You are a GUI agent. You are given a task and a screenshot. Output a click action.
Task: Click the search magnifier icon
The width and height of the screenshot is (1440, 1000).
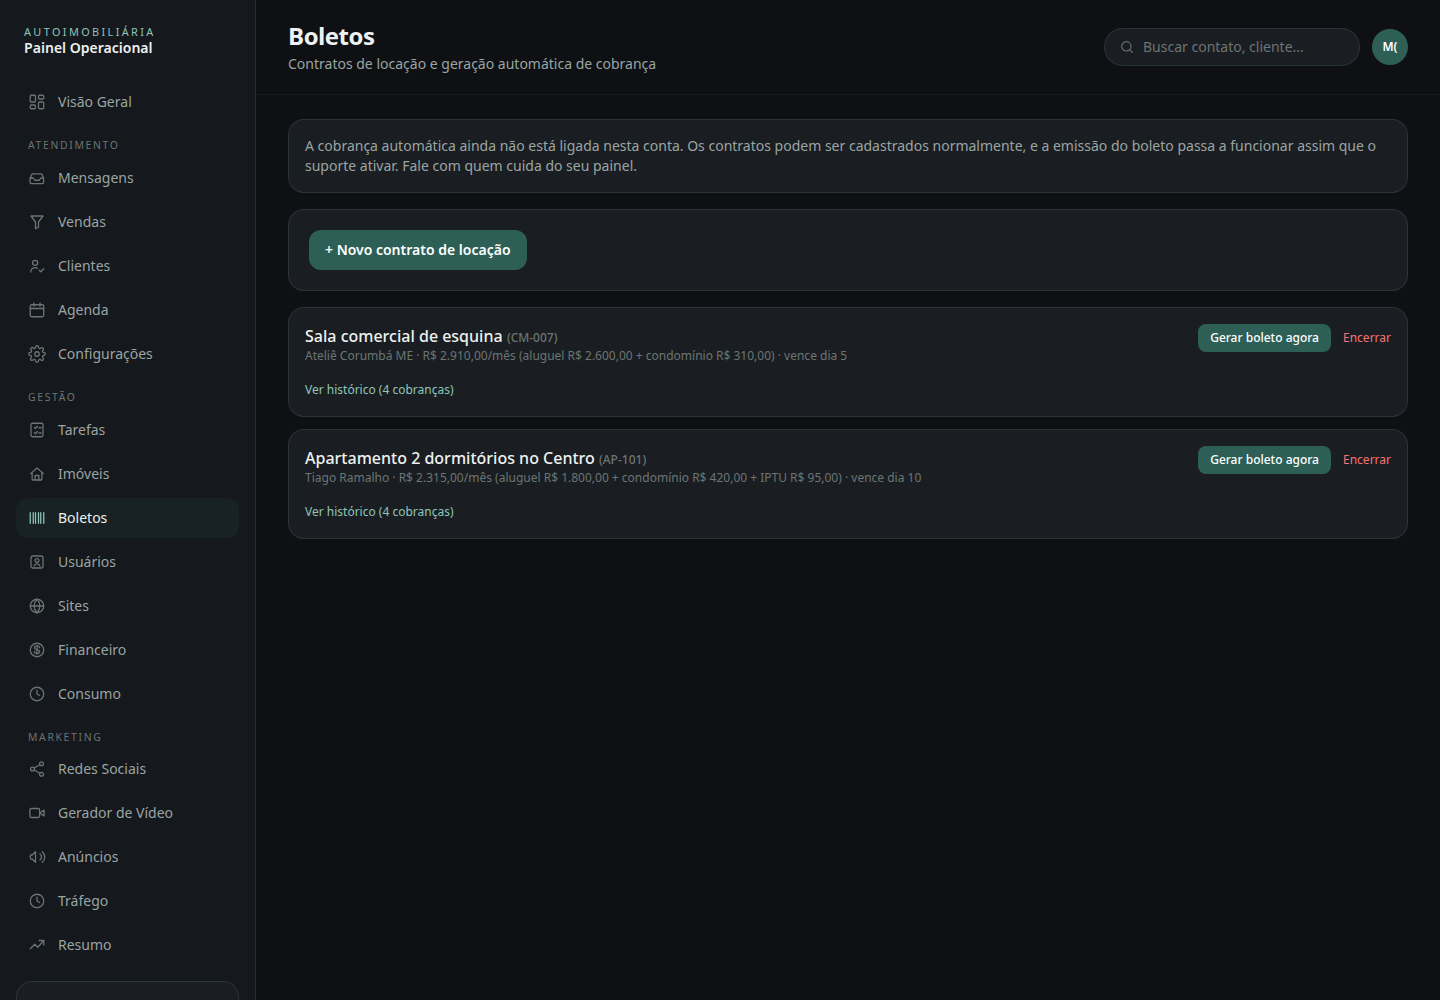click(1127, 47)
